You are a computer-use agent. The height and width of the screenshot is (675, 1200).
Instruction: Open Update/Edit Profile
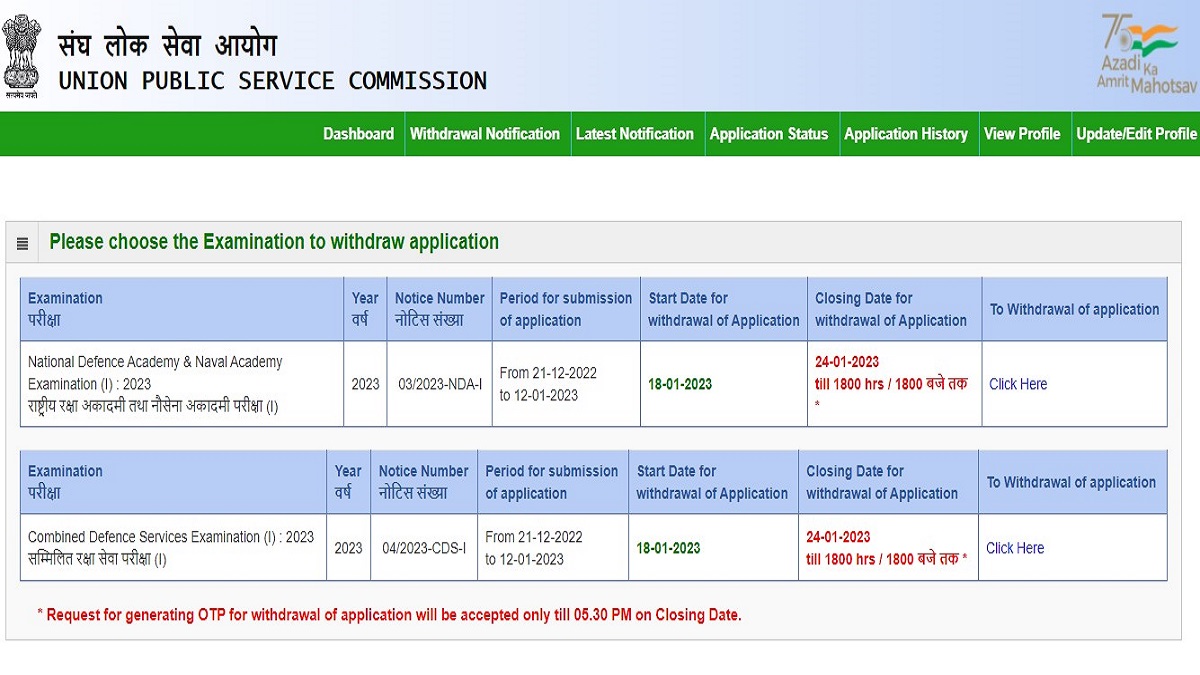[1136, 134]
